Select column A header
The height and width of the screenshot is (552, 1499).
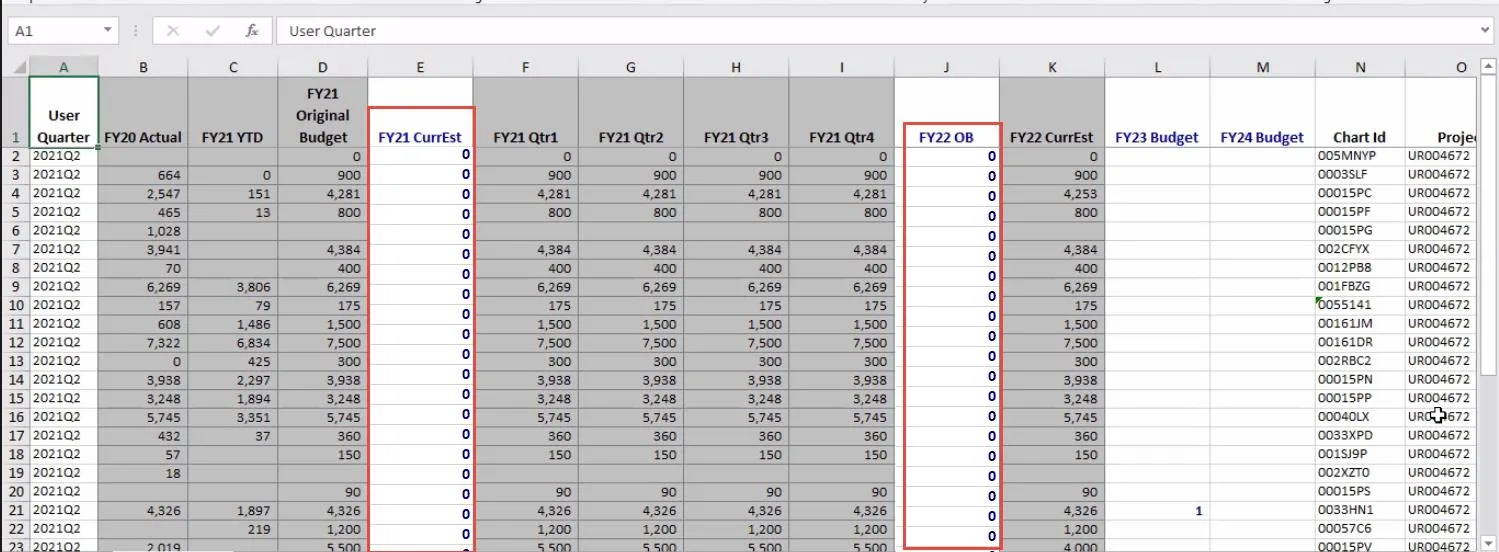[x=64, y=67]
